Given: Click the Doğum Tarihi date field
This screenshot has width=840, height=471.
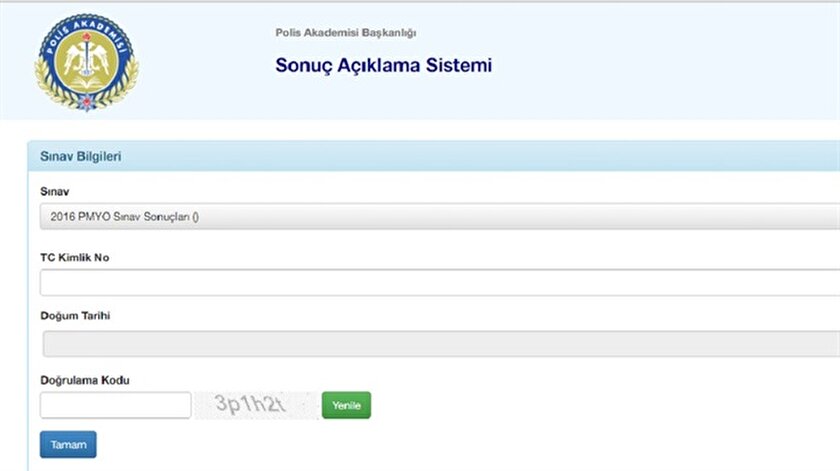Looking at the screenshot, I should (440, 344).
